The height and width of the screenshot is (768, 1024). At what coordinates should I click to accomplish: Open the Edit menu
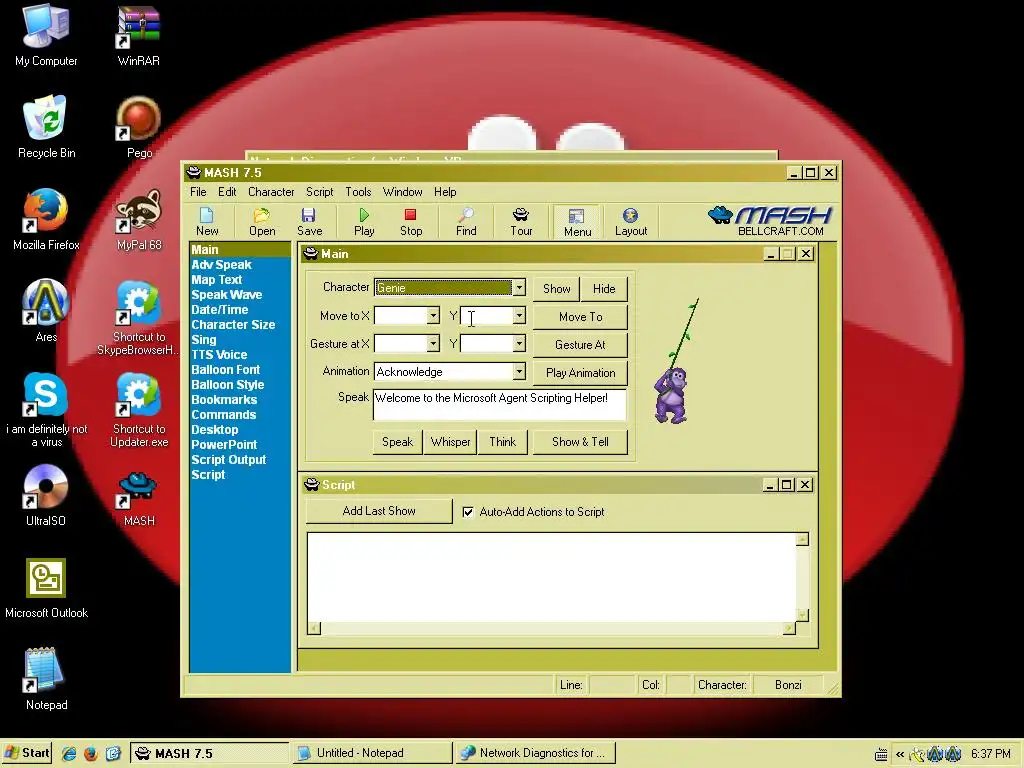[x=227, y=192]
